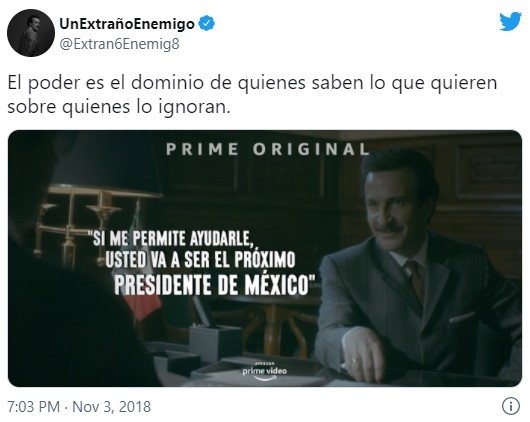Open the tweet info circle icon
Screen dimensions: 530x422
[x=511, y=406]
